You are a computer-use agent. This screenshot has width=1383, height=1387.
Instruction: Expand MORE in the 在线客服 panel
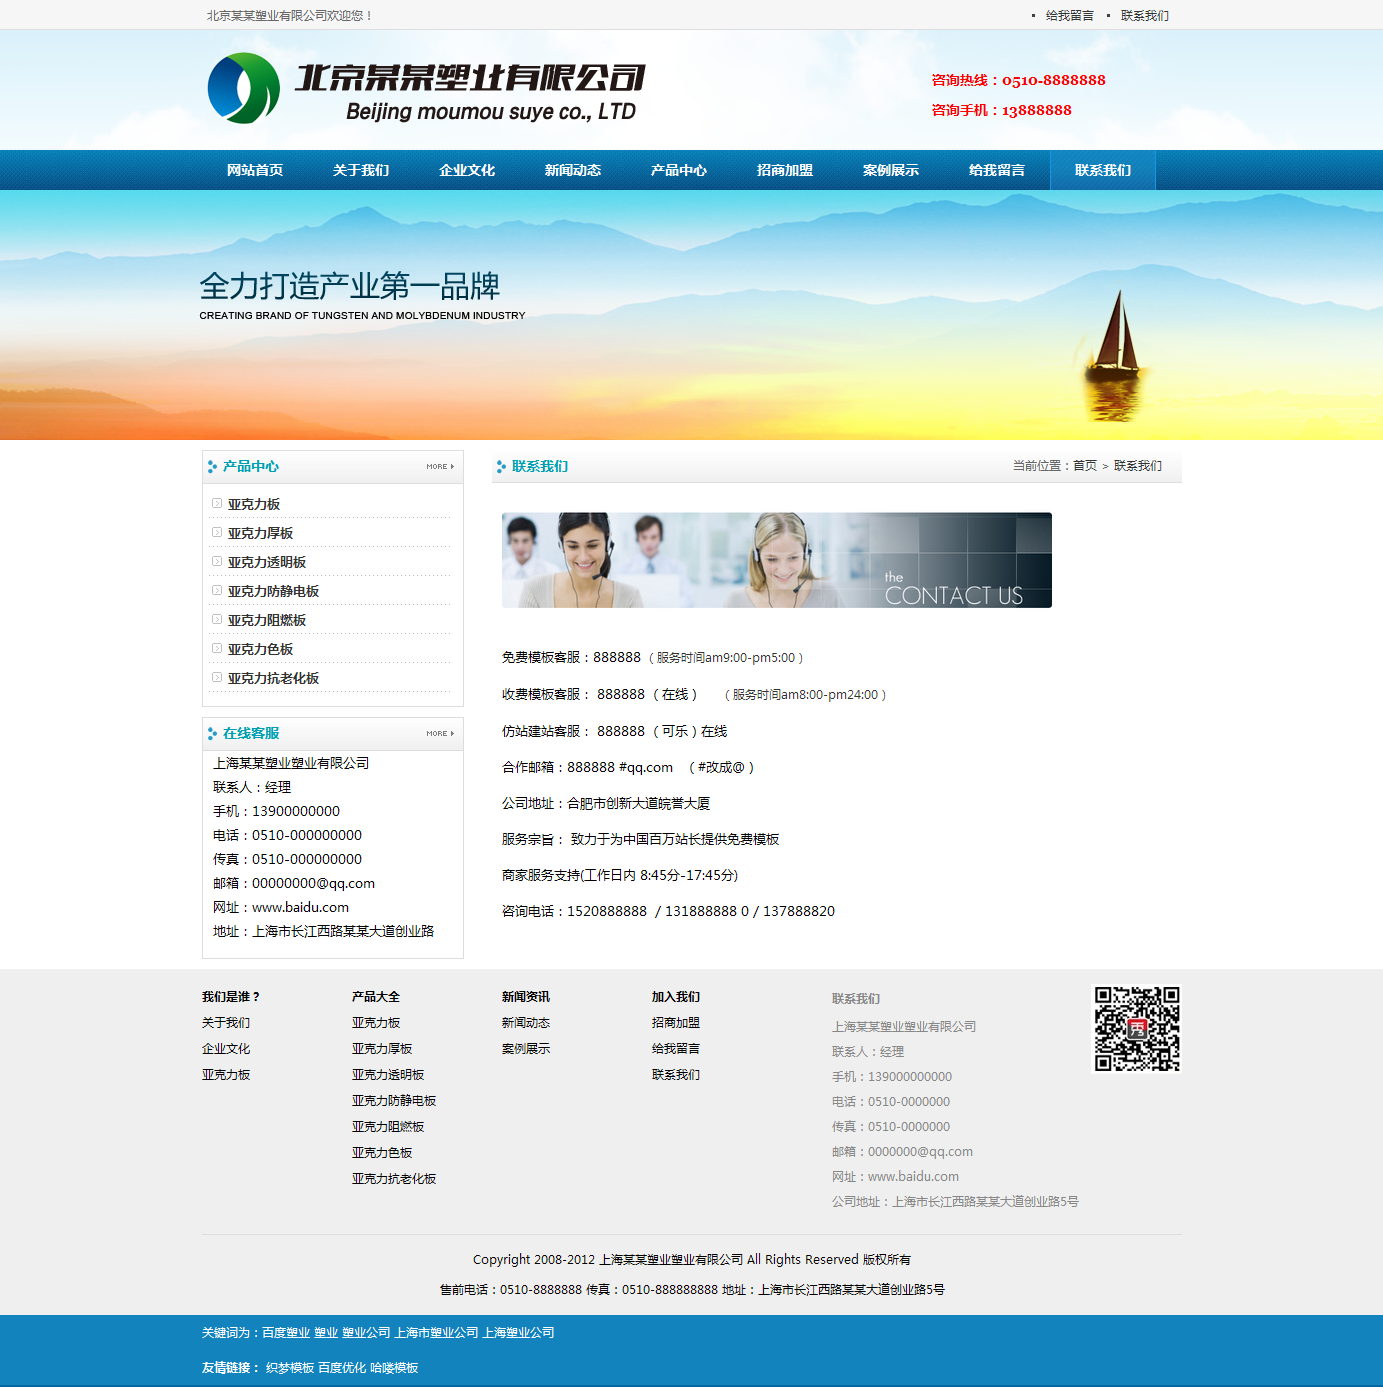(440, 734)
